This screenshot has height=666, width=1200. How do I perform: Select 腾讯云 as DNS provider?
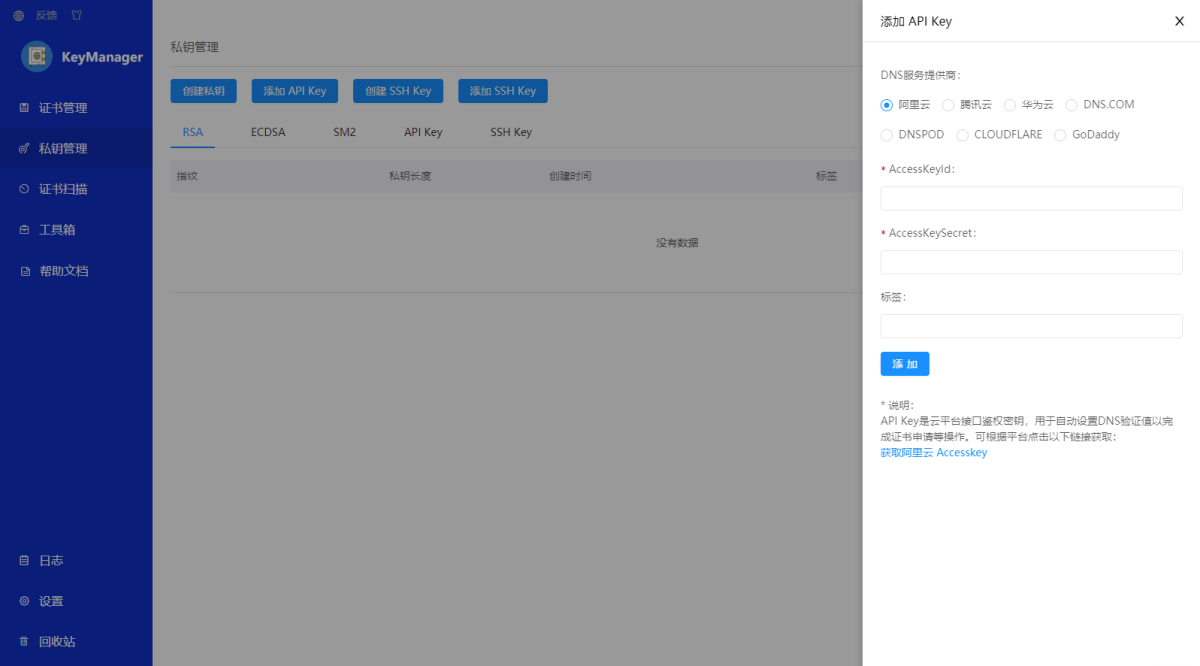[949, 105]
